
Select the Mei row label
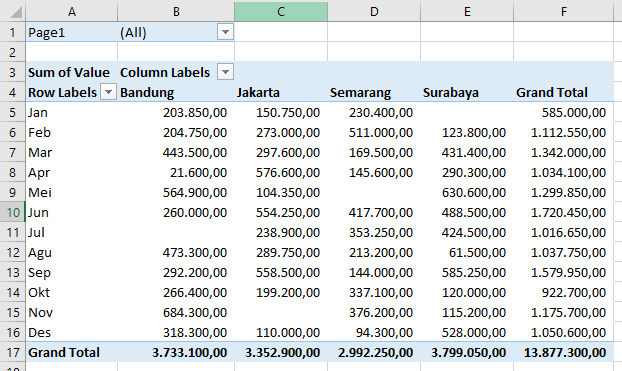(40, 192)
